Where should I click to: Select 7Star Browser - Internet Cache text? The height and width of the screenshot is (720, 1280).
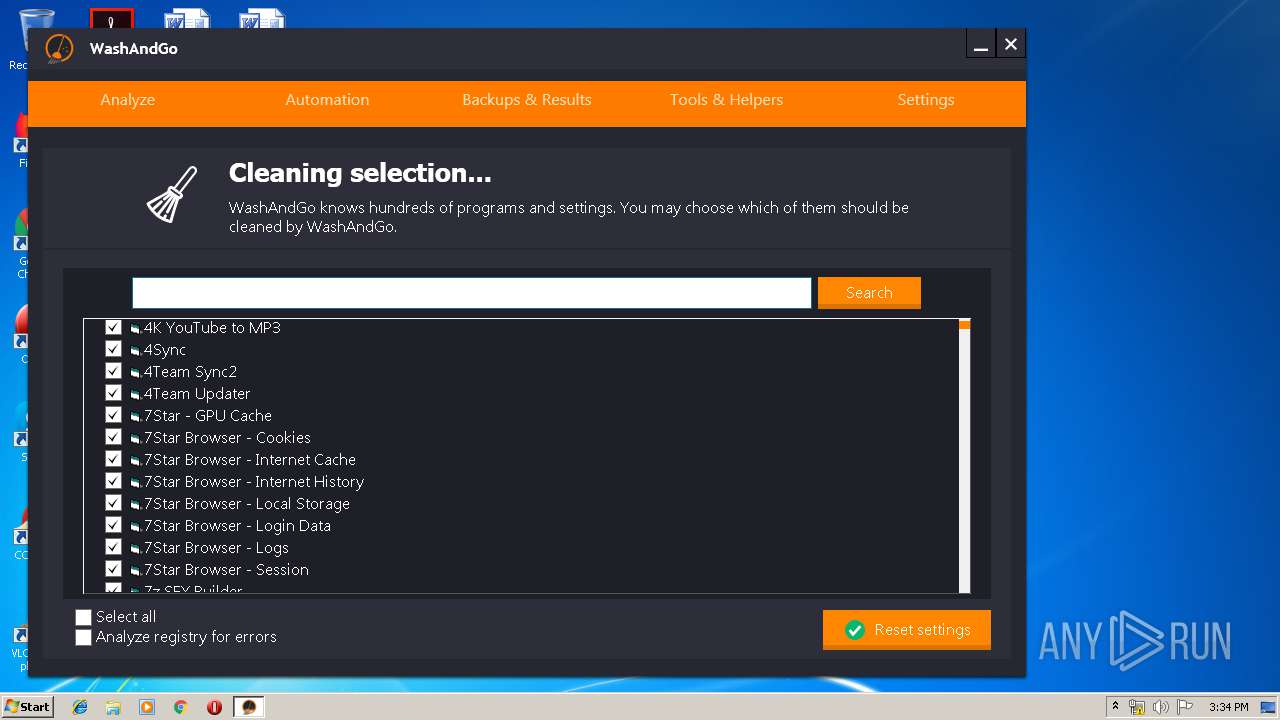tap(249, 459)
